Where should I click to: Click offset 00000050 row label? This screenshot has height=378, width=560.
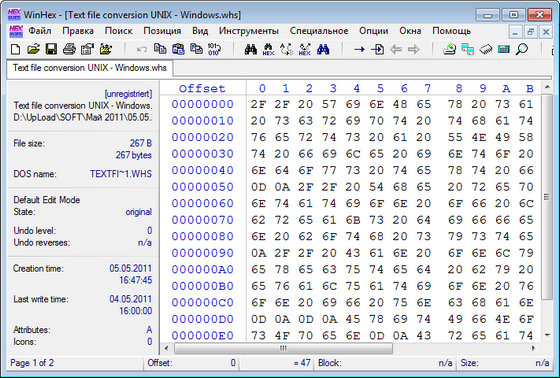(202, 187)
